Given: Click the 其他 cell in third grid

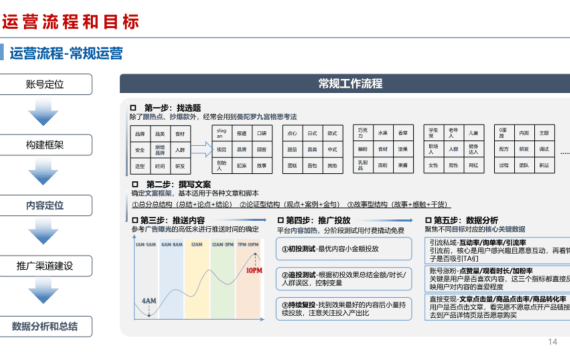Looking at the screenshot, I should pyautogui.click(x=332, y=165).
